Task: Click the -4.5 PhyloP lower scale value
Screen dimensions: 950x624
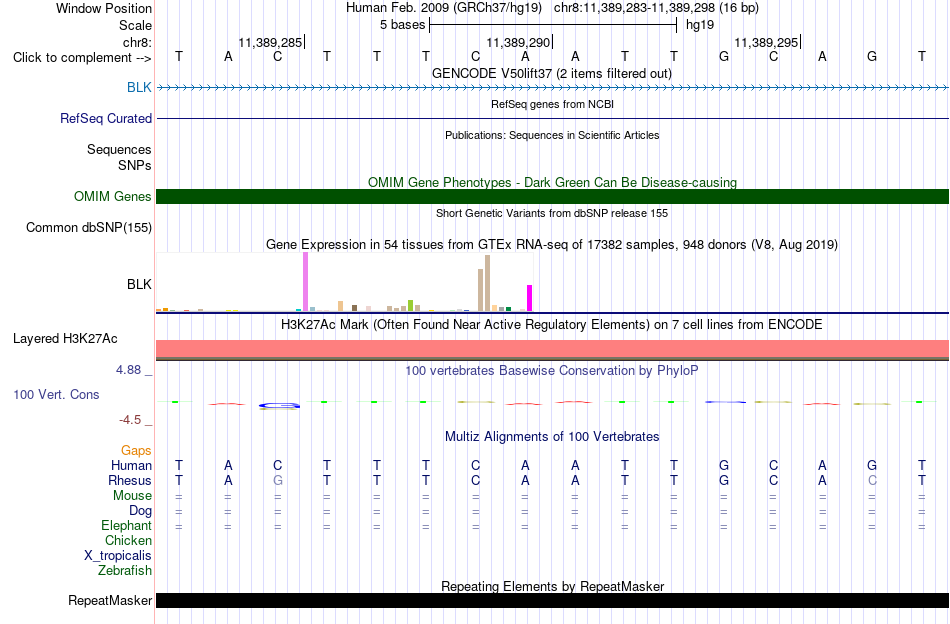Action: tap(130, 420)
